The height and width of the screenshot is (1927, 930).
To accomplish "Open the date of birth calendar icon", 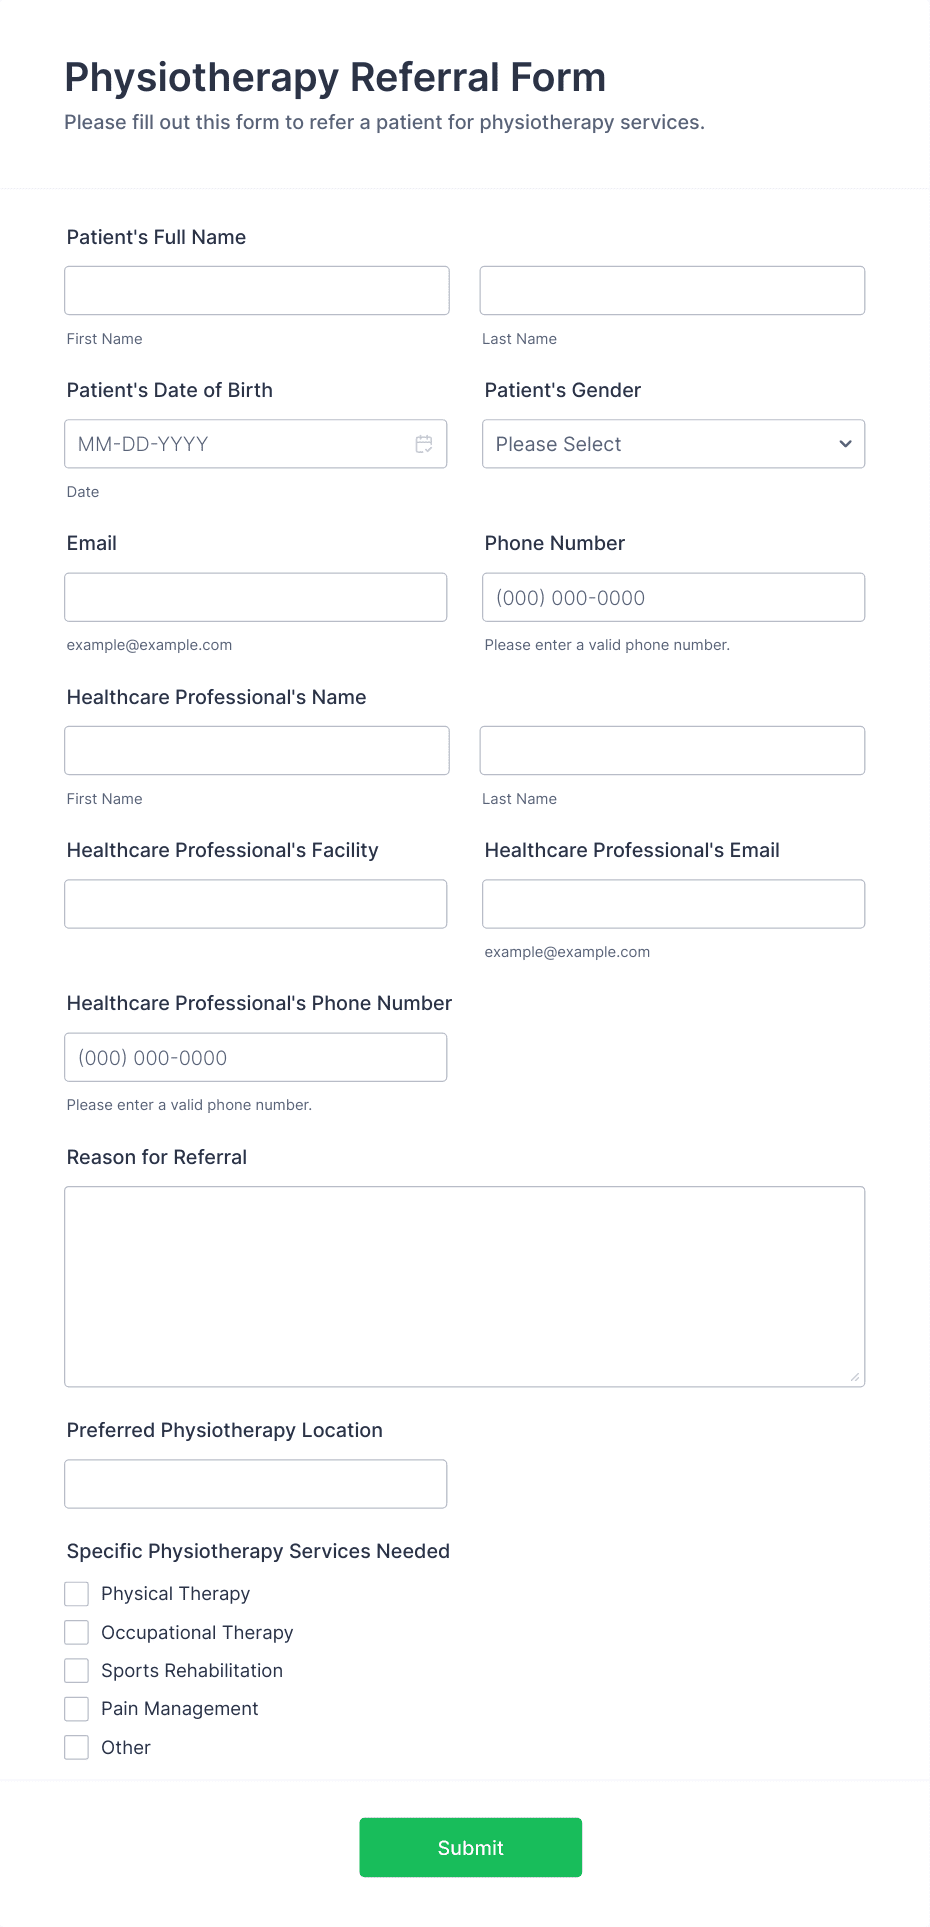I will click(x=424, y=444).
